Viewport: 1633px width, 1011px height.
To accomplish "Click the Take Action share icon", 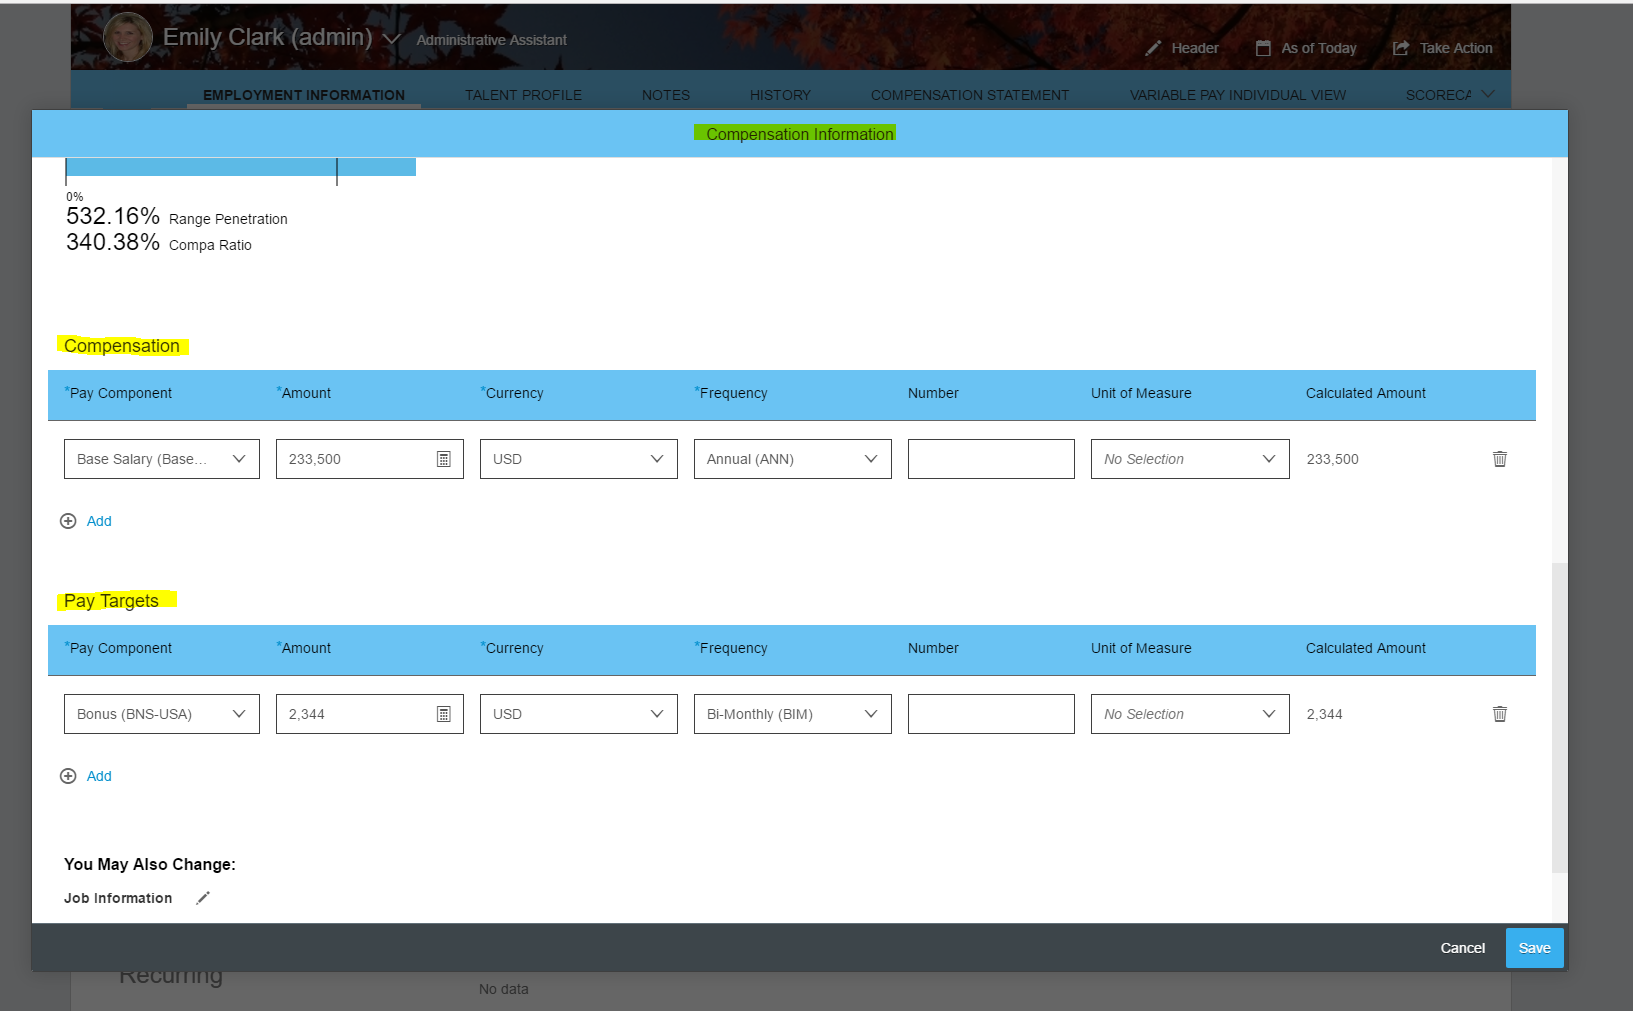I will click(x=1401, y=48).
